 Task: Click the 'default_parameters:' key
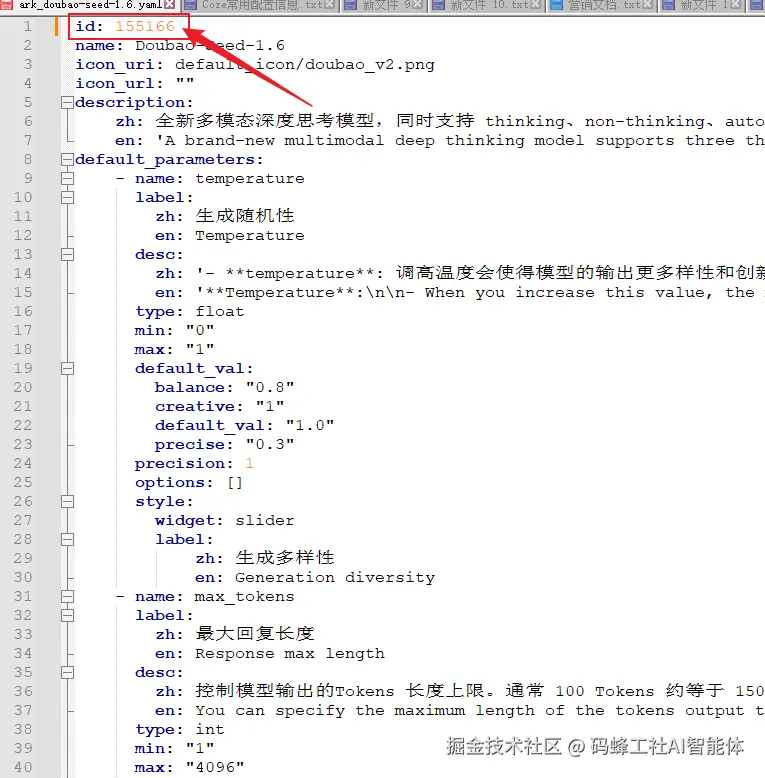[x=169, y=160]
